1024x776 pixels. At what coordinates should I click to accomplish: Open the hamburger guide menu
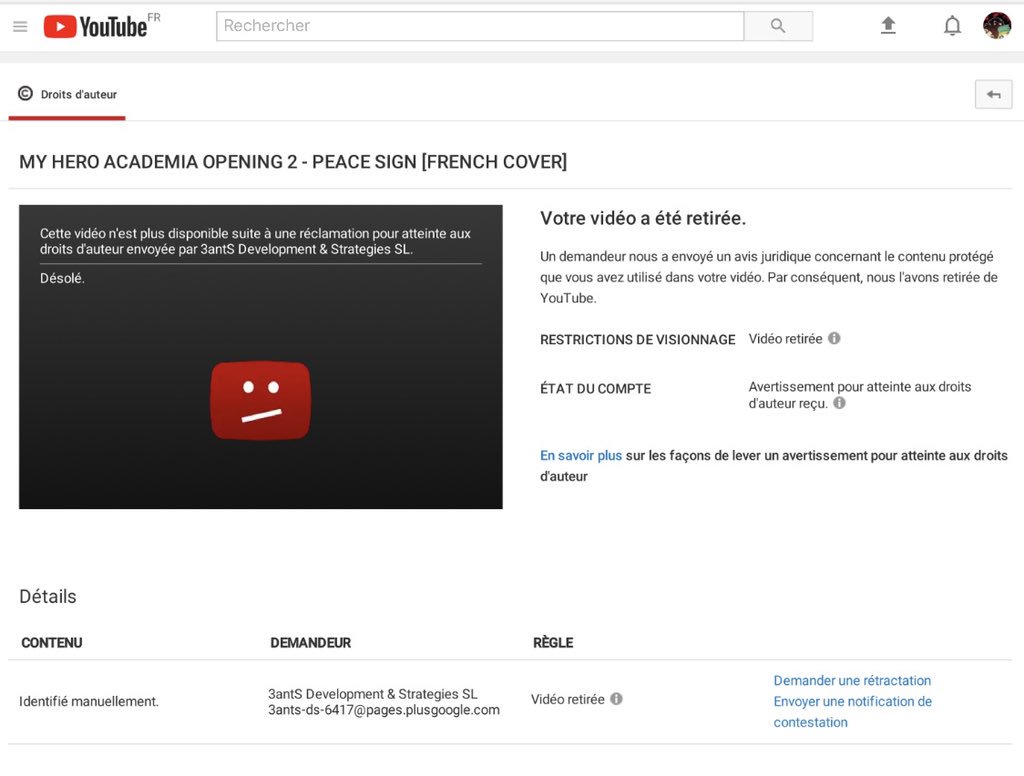(x=20, y=26)
